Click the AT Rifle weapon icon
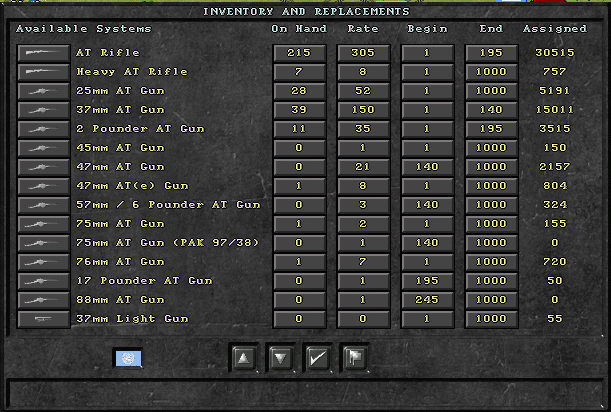This screenshot has height=412, width=611. point(44,53)
